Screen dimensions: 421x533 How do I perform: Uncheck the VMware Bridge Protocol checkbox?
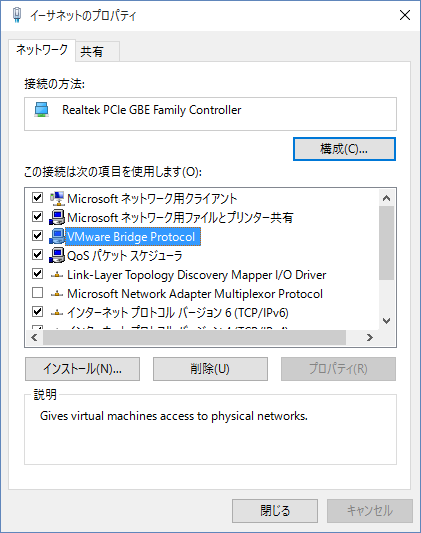[x=37, y=236]
